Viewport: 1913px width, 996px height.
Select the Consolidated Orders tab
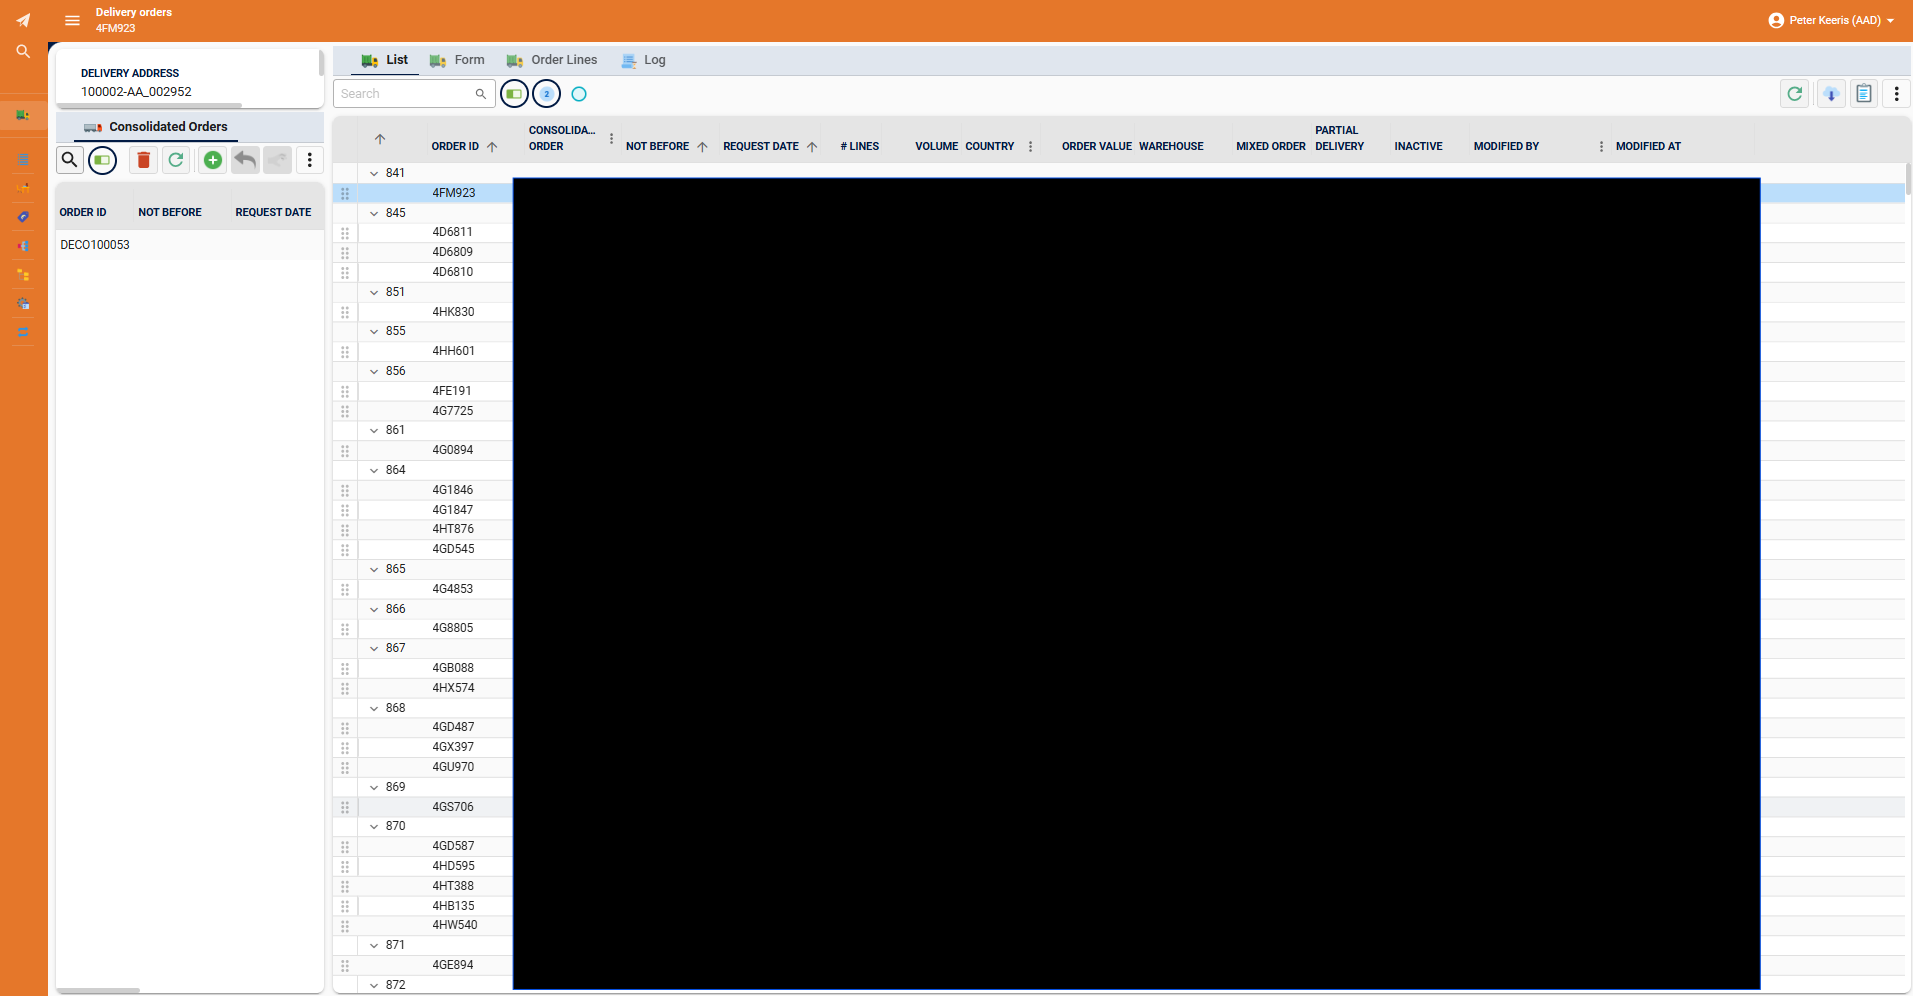click(156, 127)
